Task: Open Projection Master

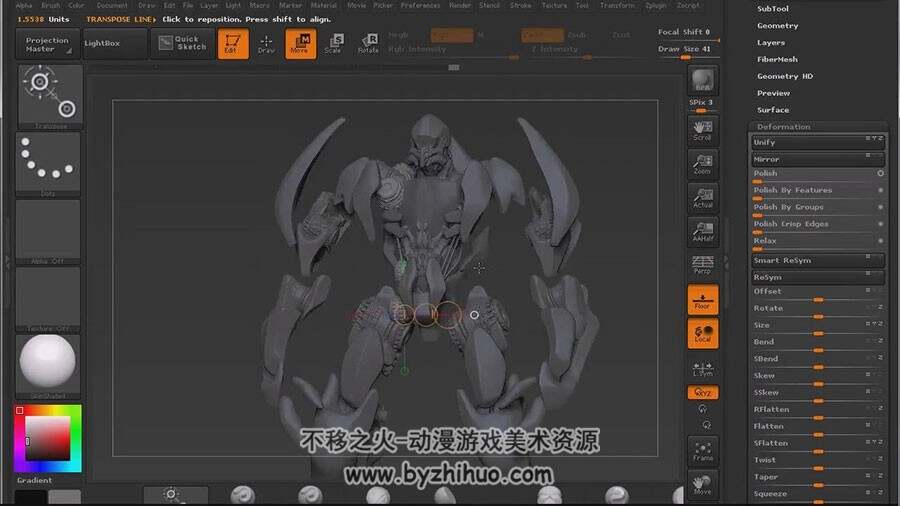Action: click(46, 44)
